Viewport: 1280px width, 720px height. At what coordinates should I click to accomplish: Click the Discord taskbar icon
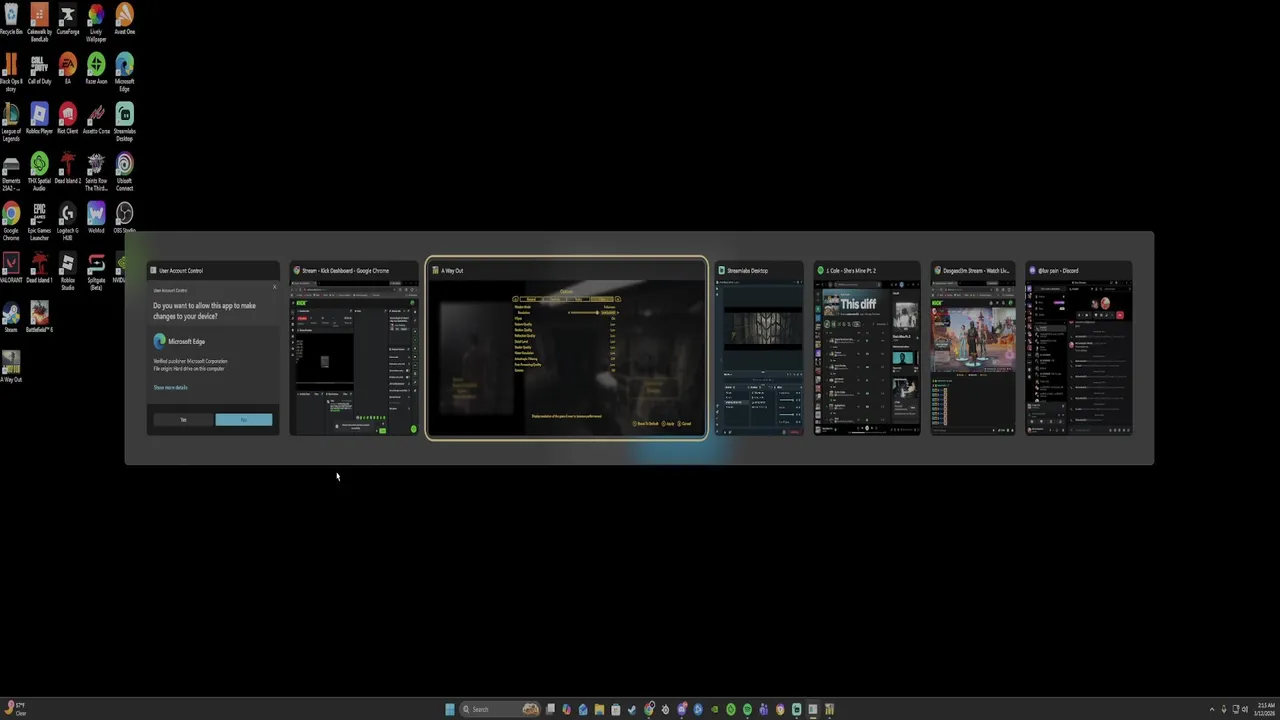pyautogui.click(x=682, y=709)
